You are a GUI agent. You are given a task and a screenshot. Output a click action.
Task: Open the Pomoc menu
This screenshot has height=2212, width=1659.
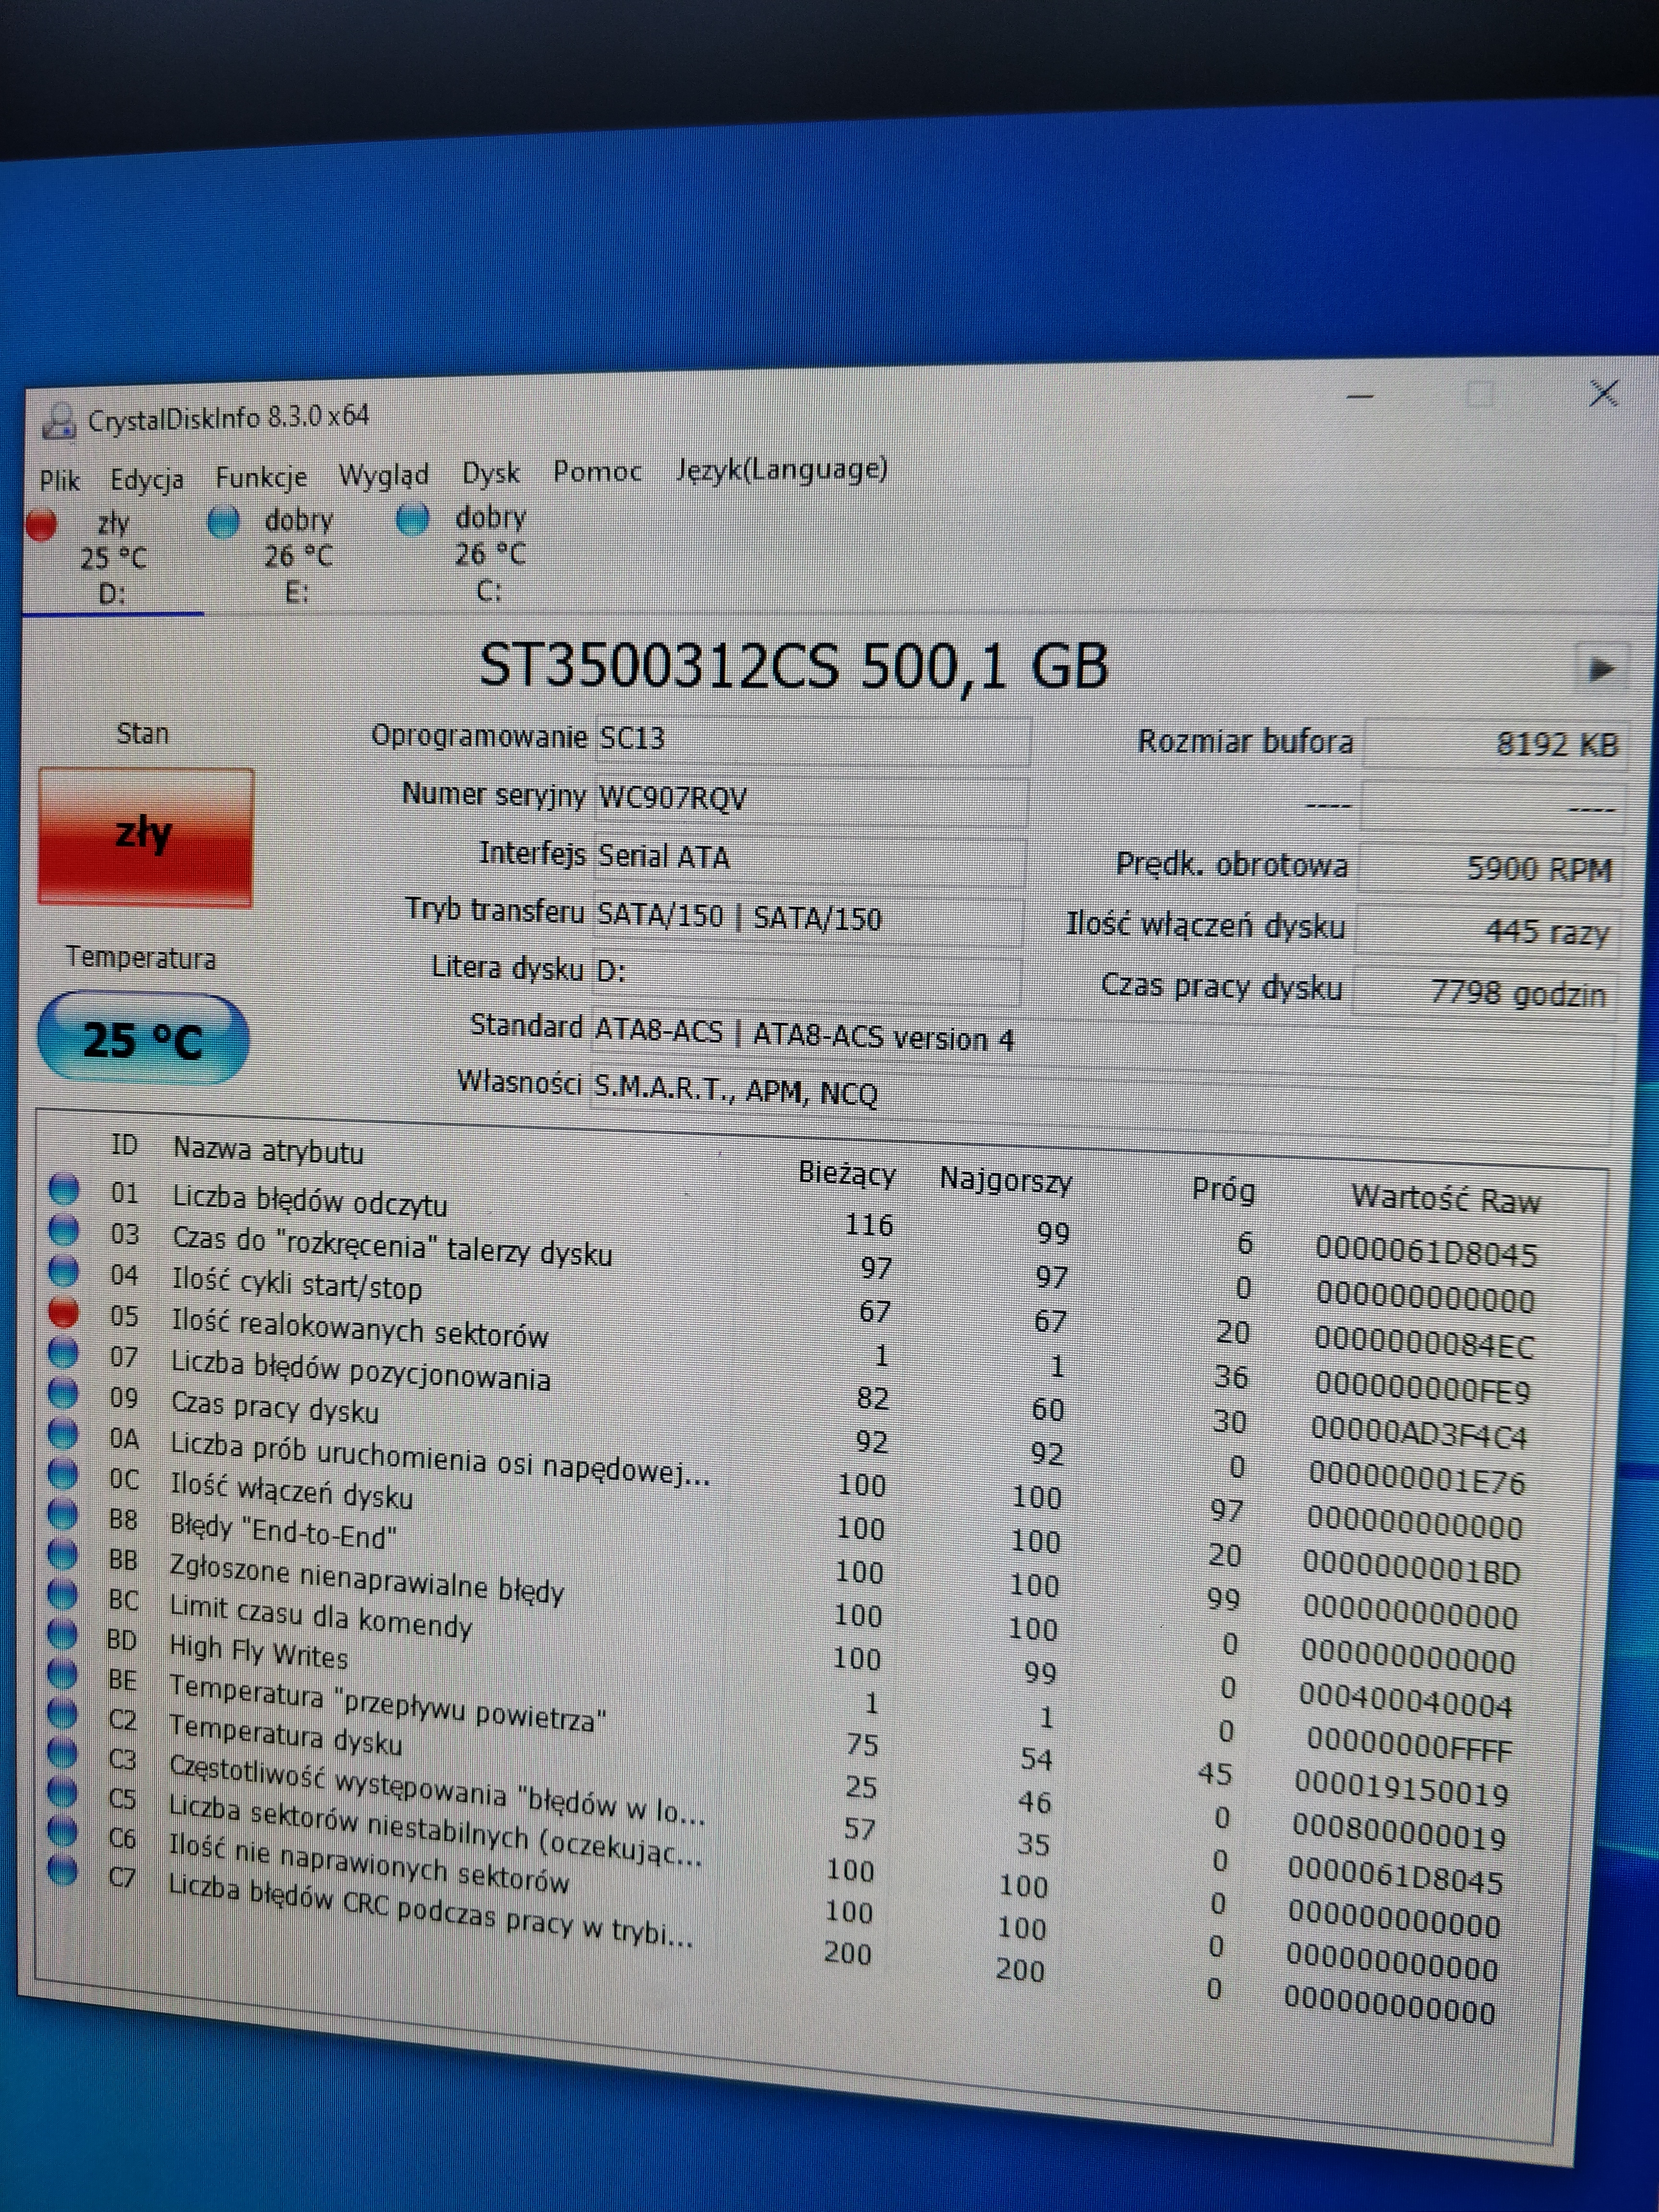click(x=597, y=471)
